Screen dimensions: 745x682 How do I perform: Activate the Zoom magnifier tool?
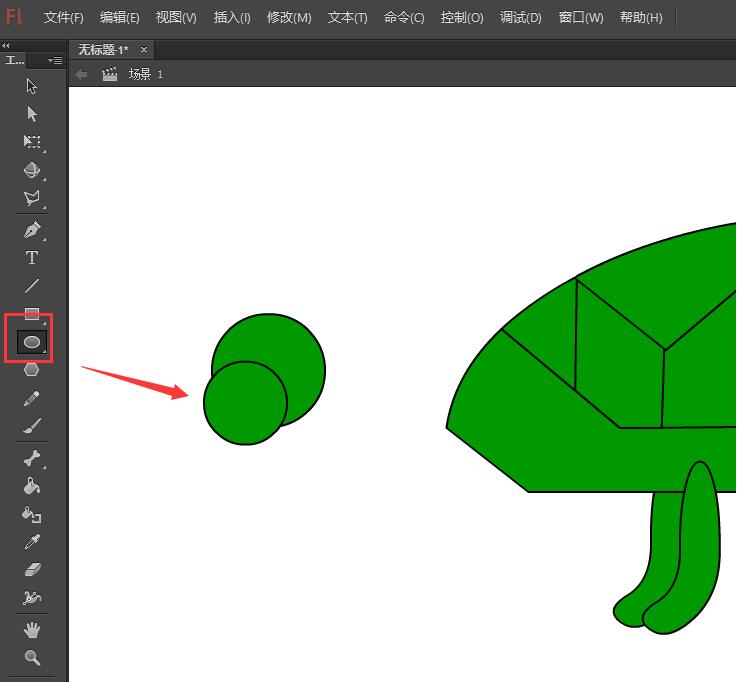[x=32, y=657]
